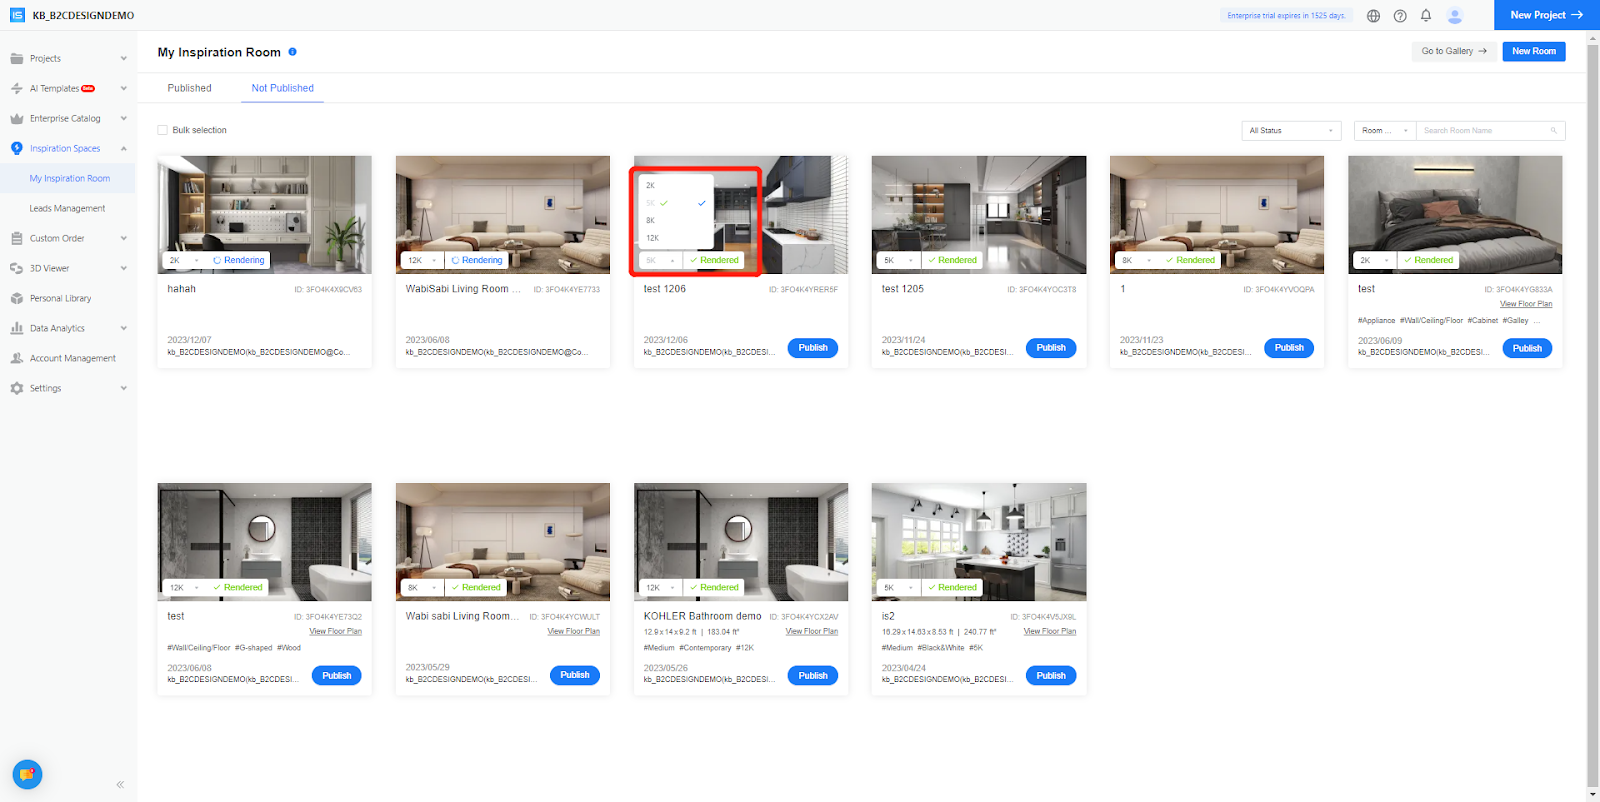Screen dimensions: 1600x802
Task: Click the user avatar icon
Action: click(x=1455, y=16)
